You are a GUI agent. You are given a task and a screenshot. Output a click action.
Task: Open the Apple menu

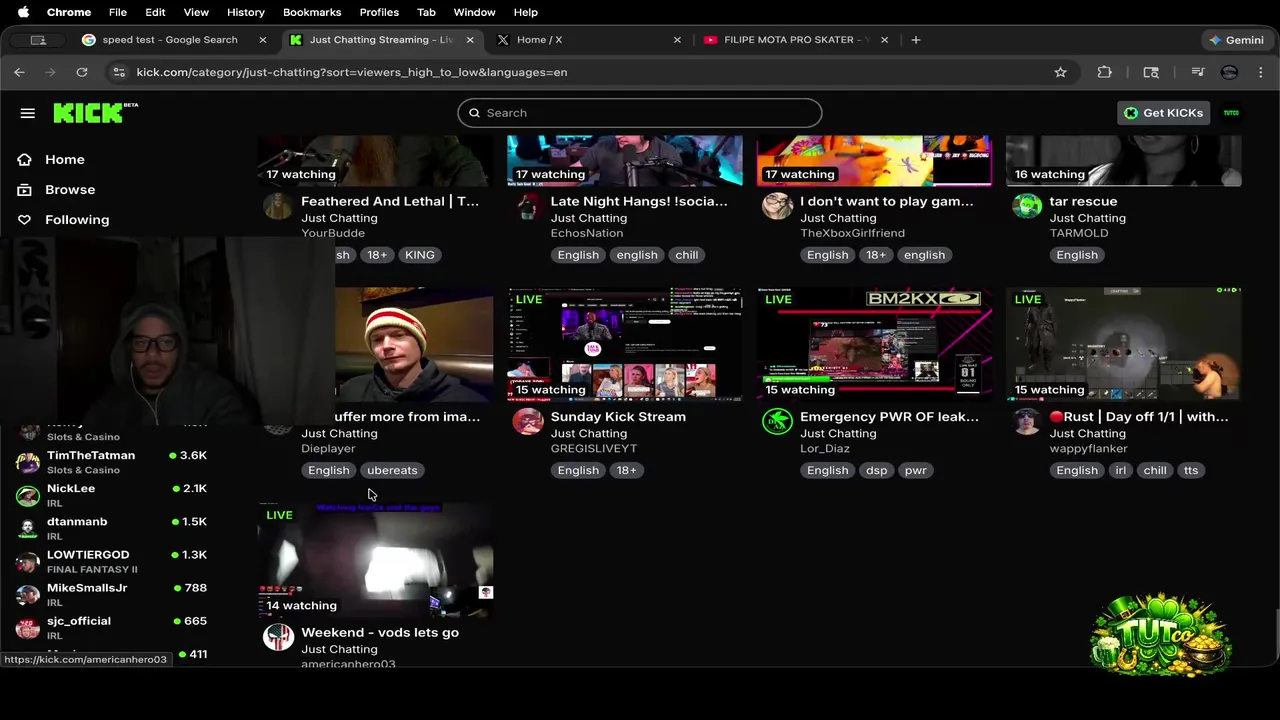pos(23,12)
